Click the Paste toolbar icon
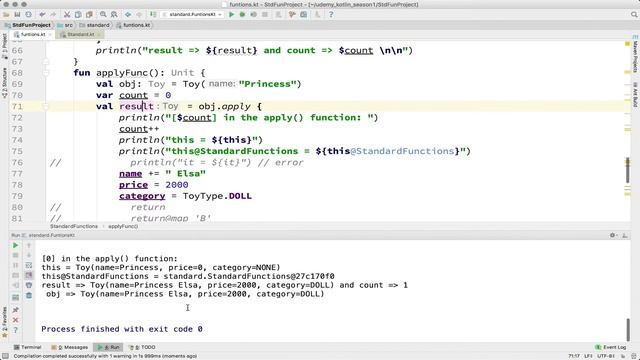The height and width of the screenshot is (360, 640). pos(89,15)
